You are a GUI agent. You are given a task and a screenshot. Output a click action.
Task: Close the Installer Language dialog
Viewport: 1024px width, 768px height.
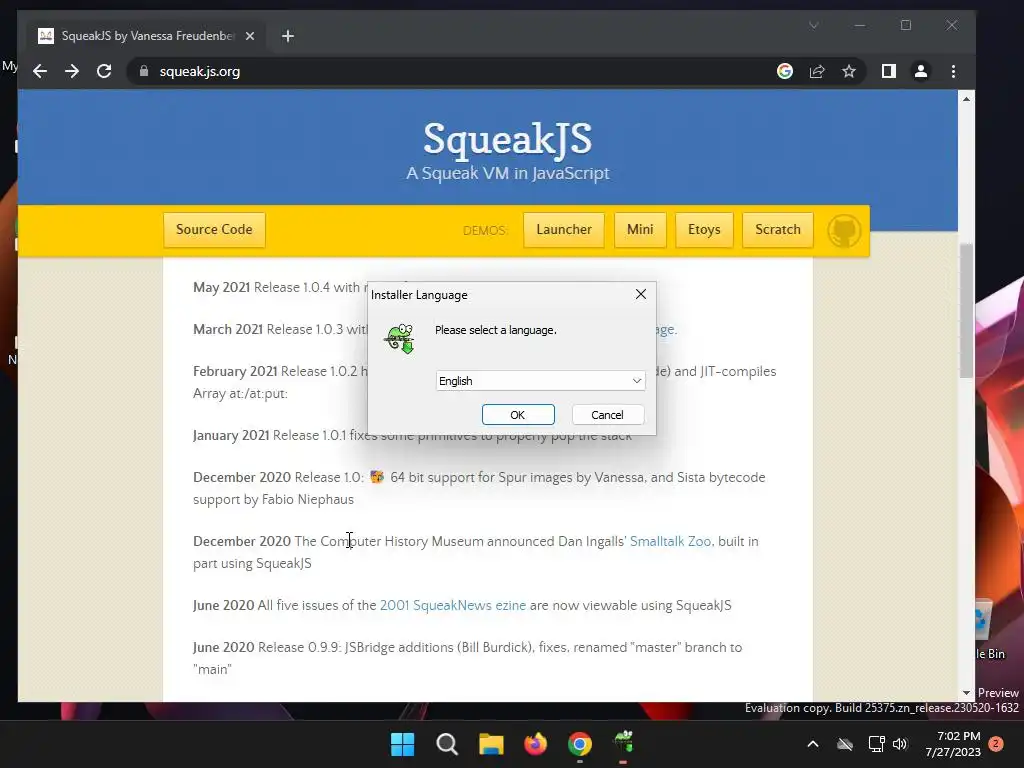click(x=641, y=295)
